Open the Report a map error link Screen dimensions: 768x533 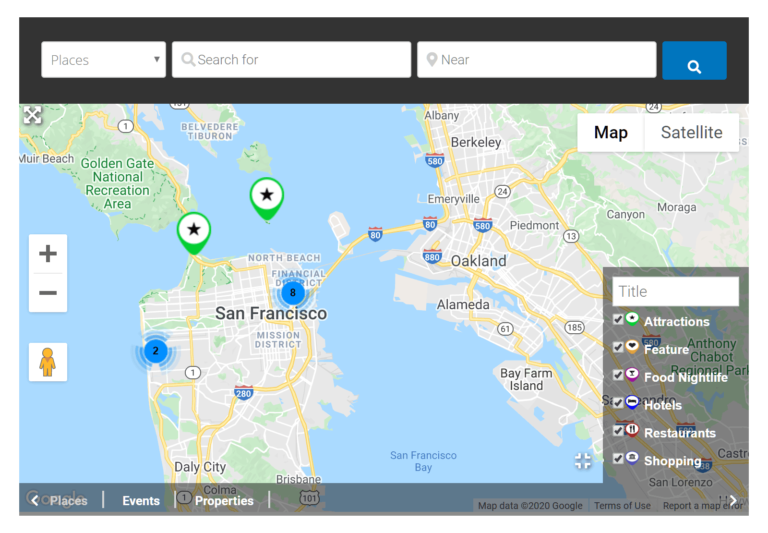pos(702,506)
